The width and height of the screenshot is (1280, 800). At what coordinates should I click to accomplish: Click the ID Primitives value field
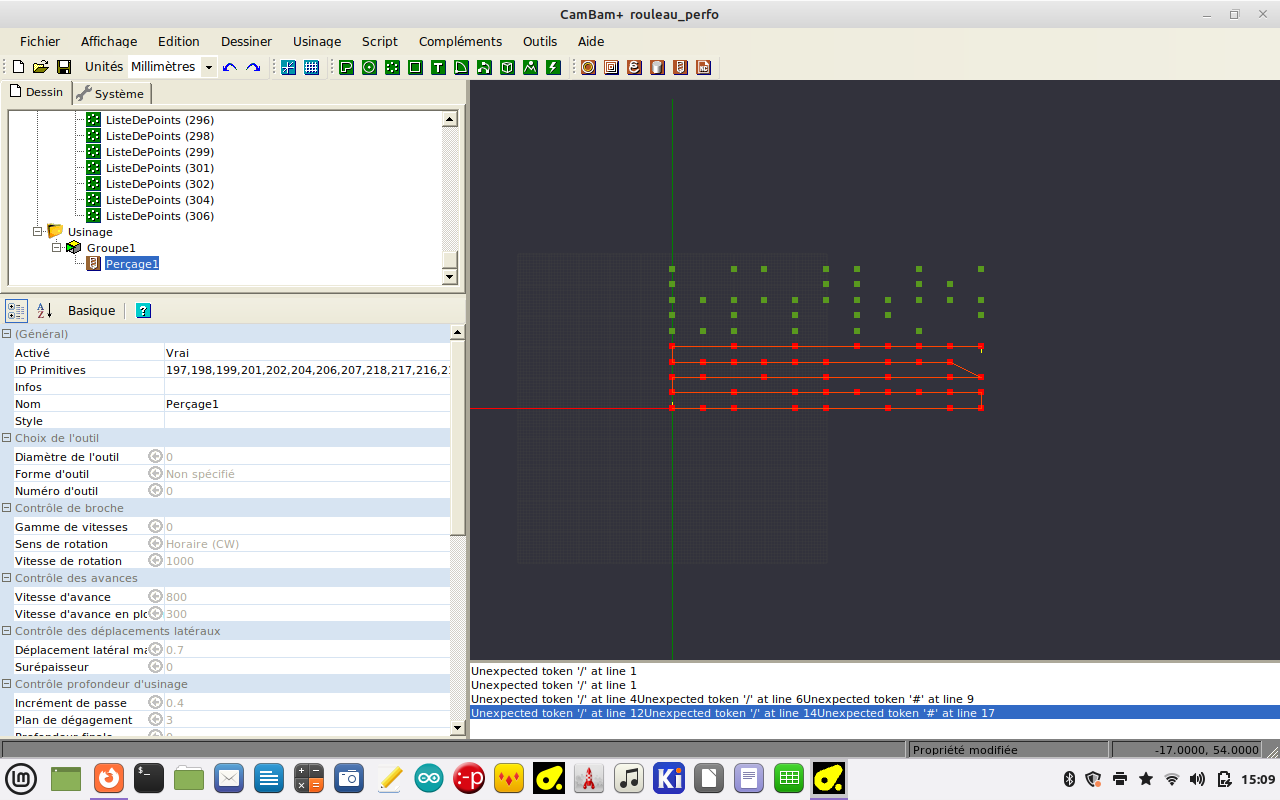click(x=307, y=370)
